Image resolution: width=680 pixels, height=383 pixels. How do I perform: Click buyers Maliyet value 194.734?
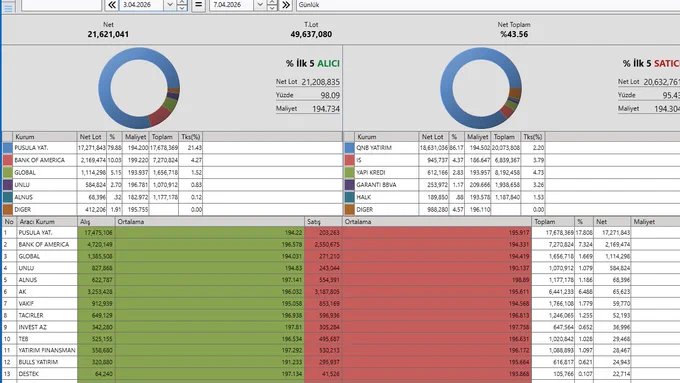pos(326,109)
